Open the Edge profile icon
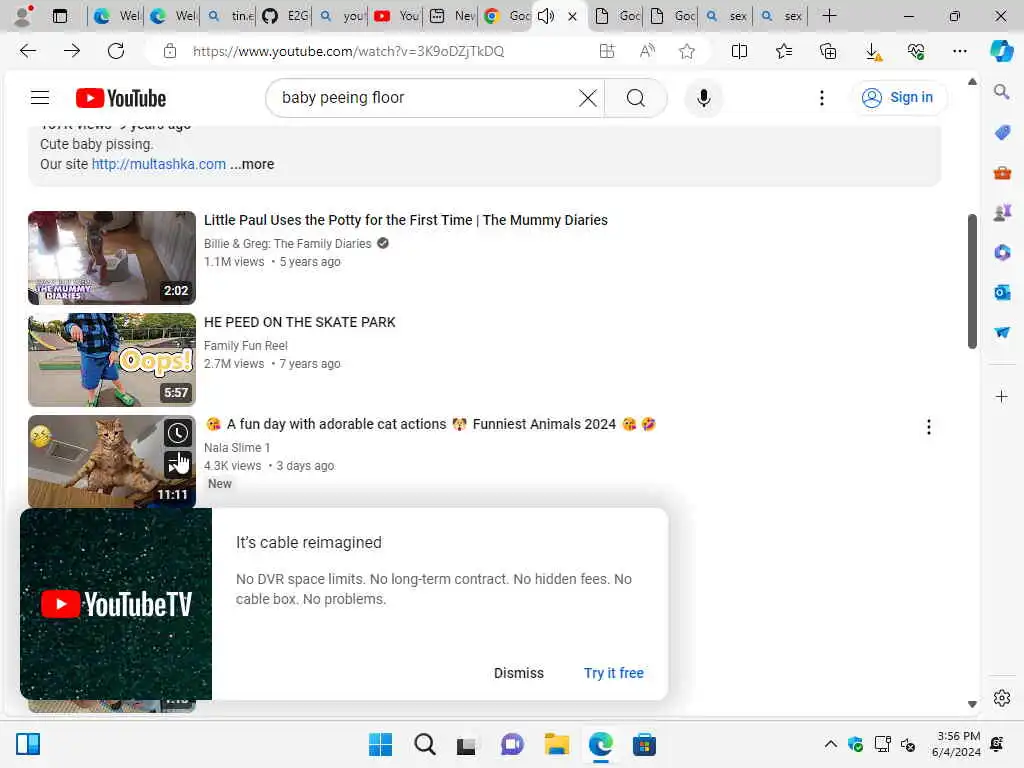This screenshot has height=768, width=1024. point(24,16)
